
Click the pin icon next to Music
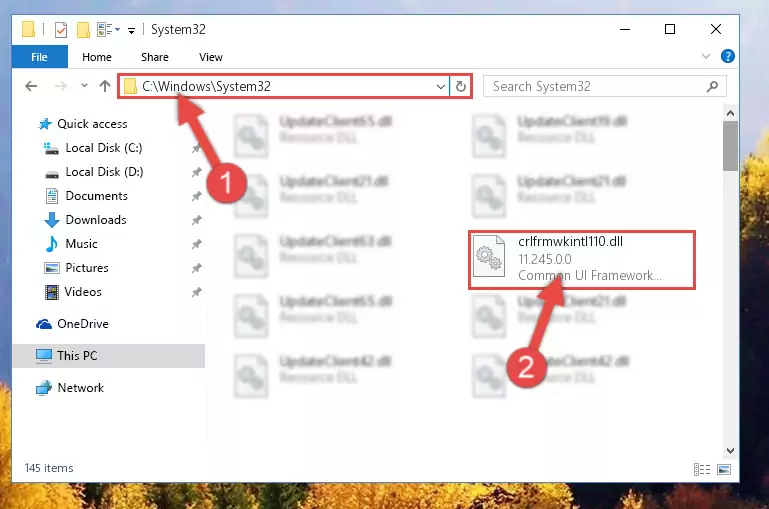pos(196,244)
